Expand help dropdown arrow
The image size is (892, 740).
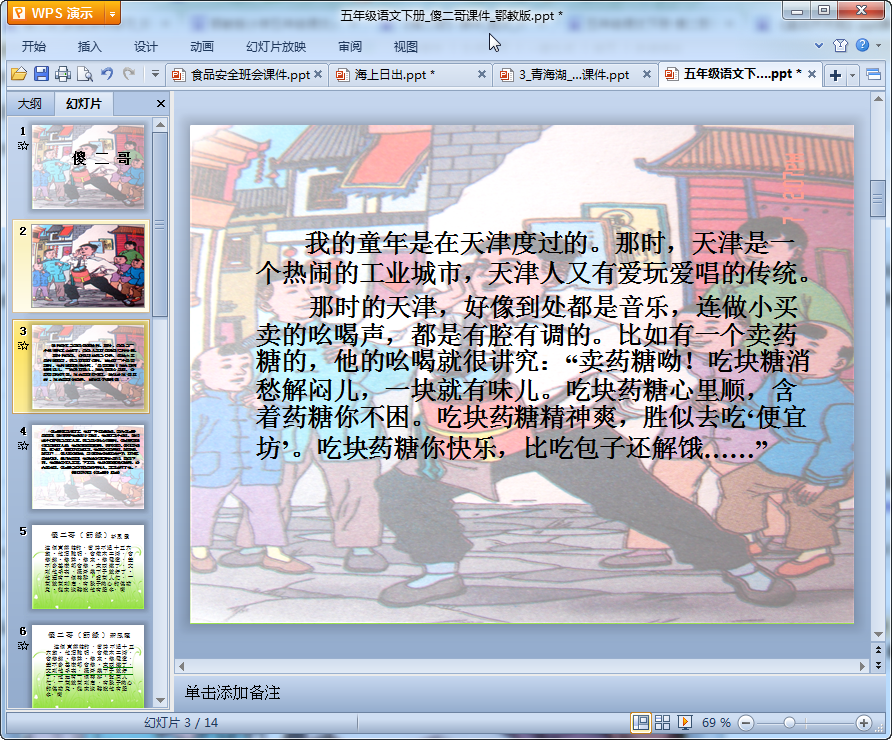pos(878,46)
